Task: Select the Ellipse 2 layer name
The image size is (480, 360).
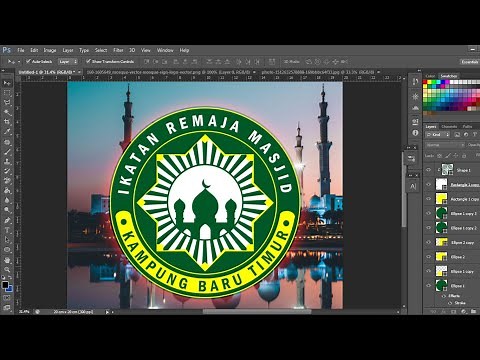Action: (x=458, y=257)
